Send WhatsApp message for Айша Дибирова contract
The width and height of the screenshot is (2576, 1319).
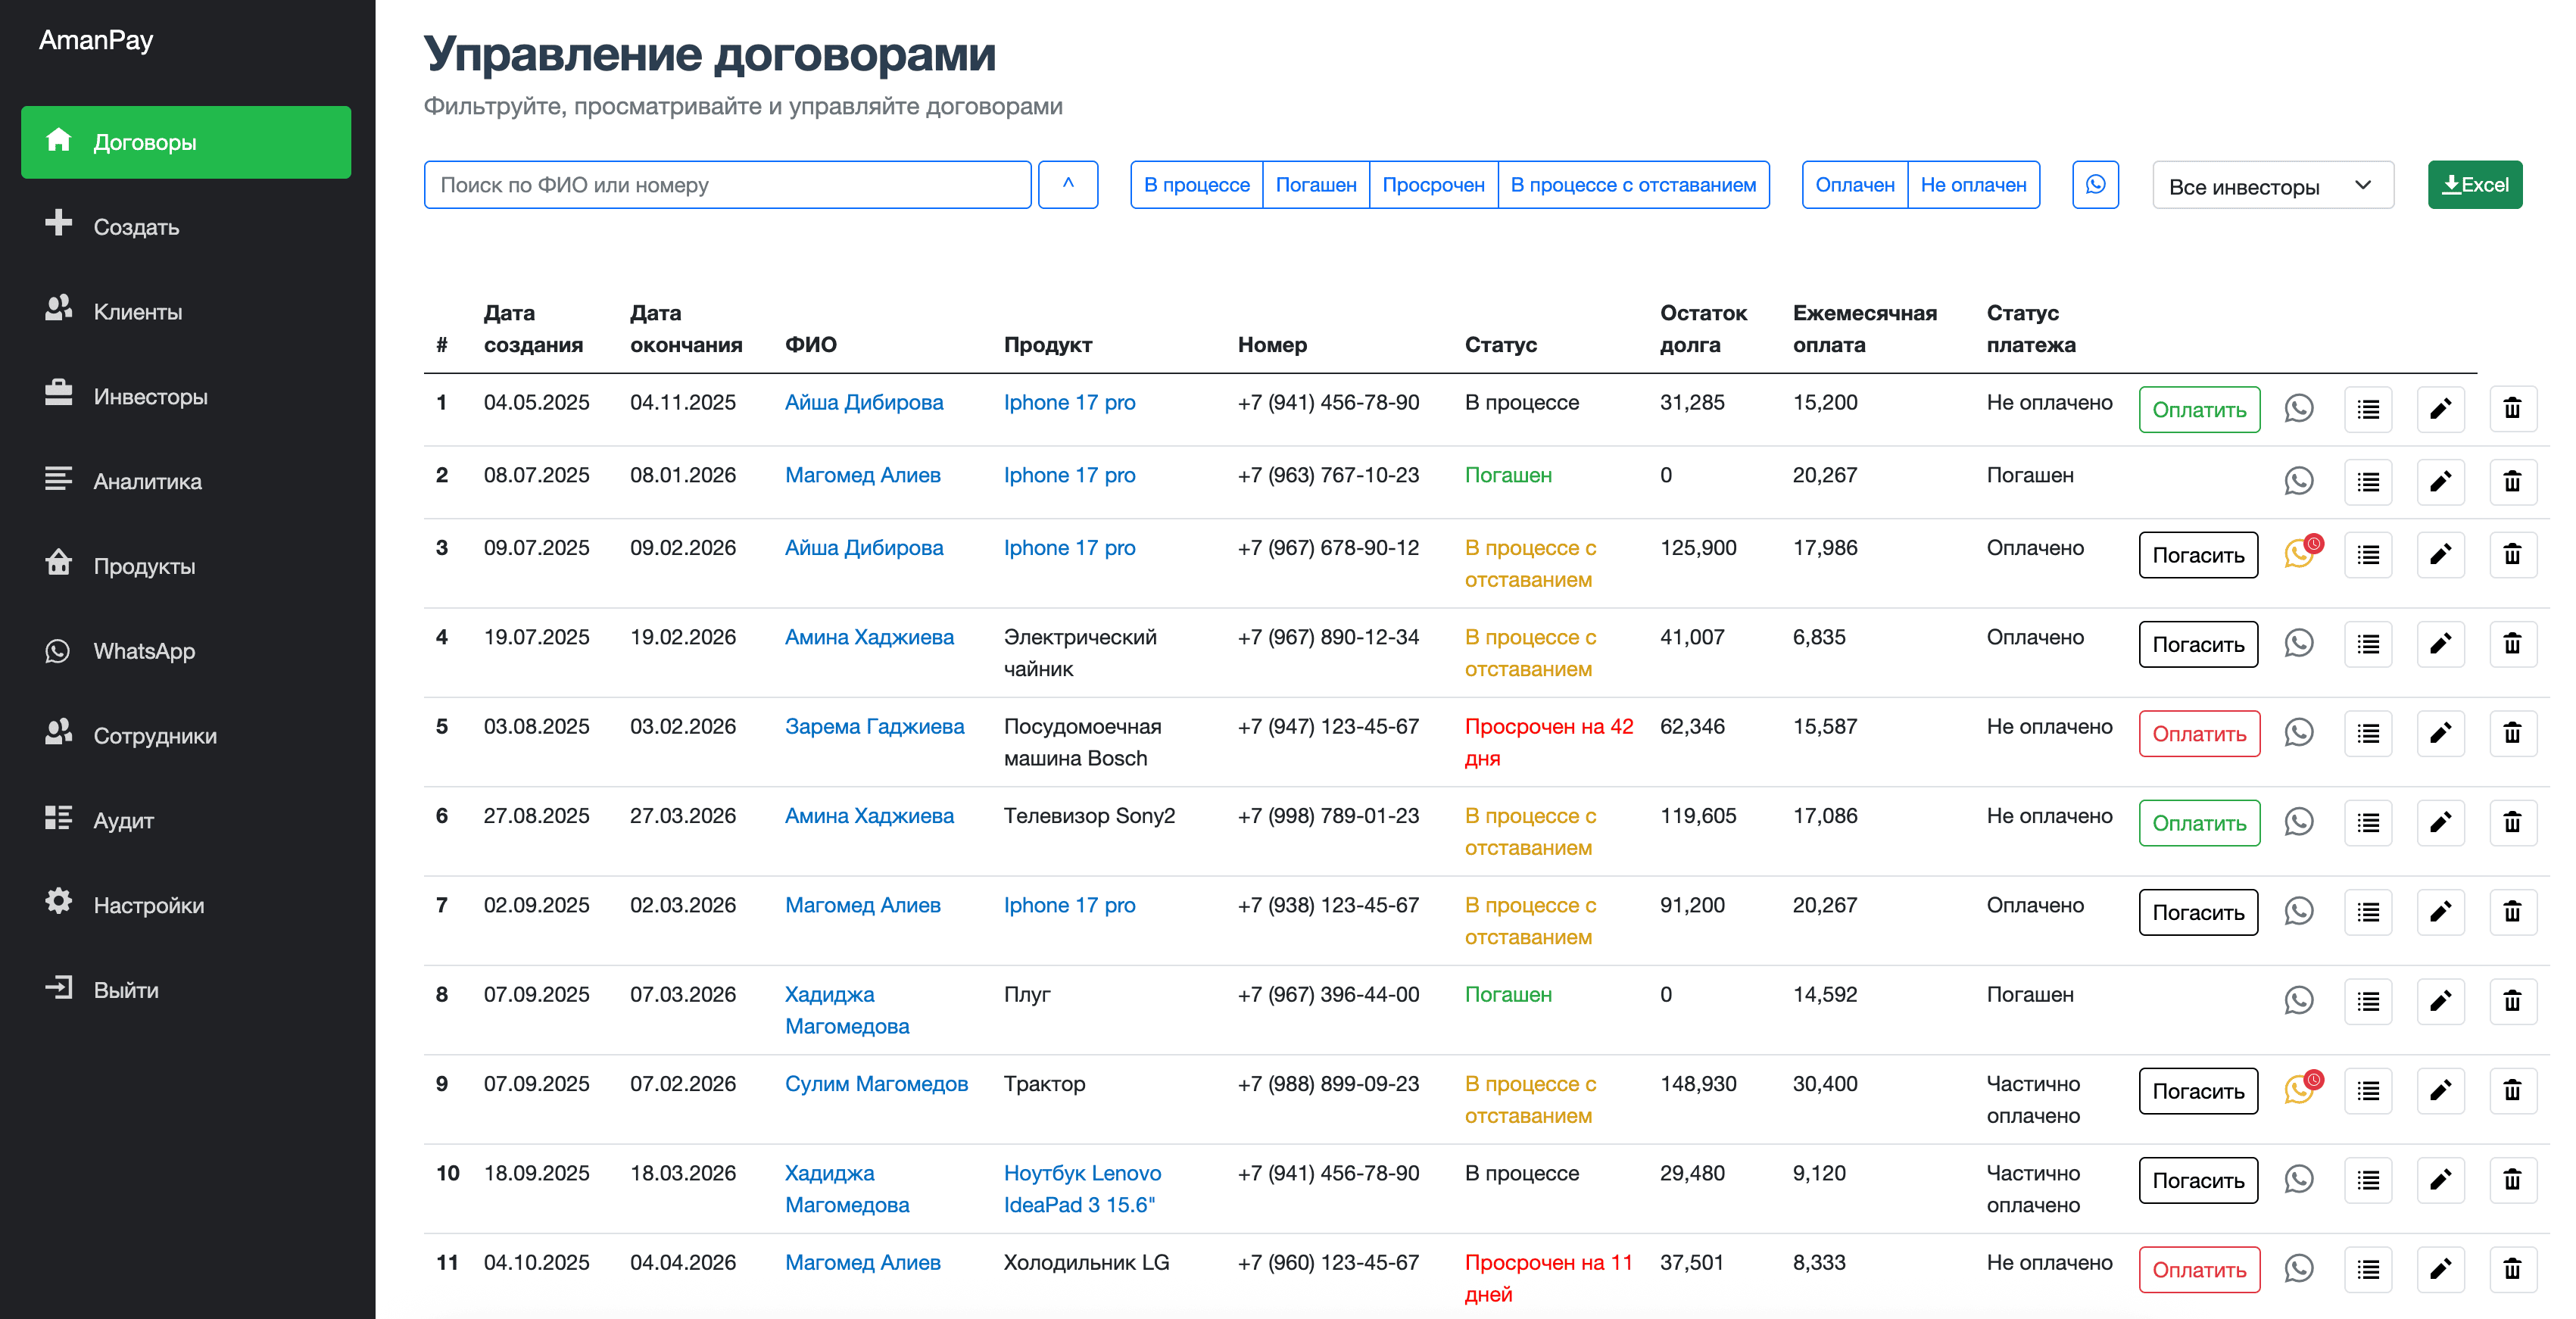click(2299, 408)
